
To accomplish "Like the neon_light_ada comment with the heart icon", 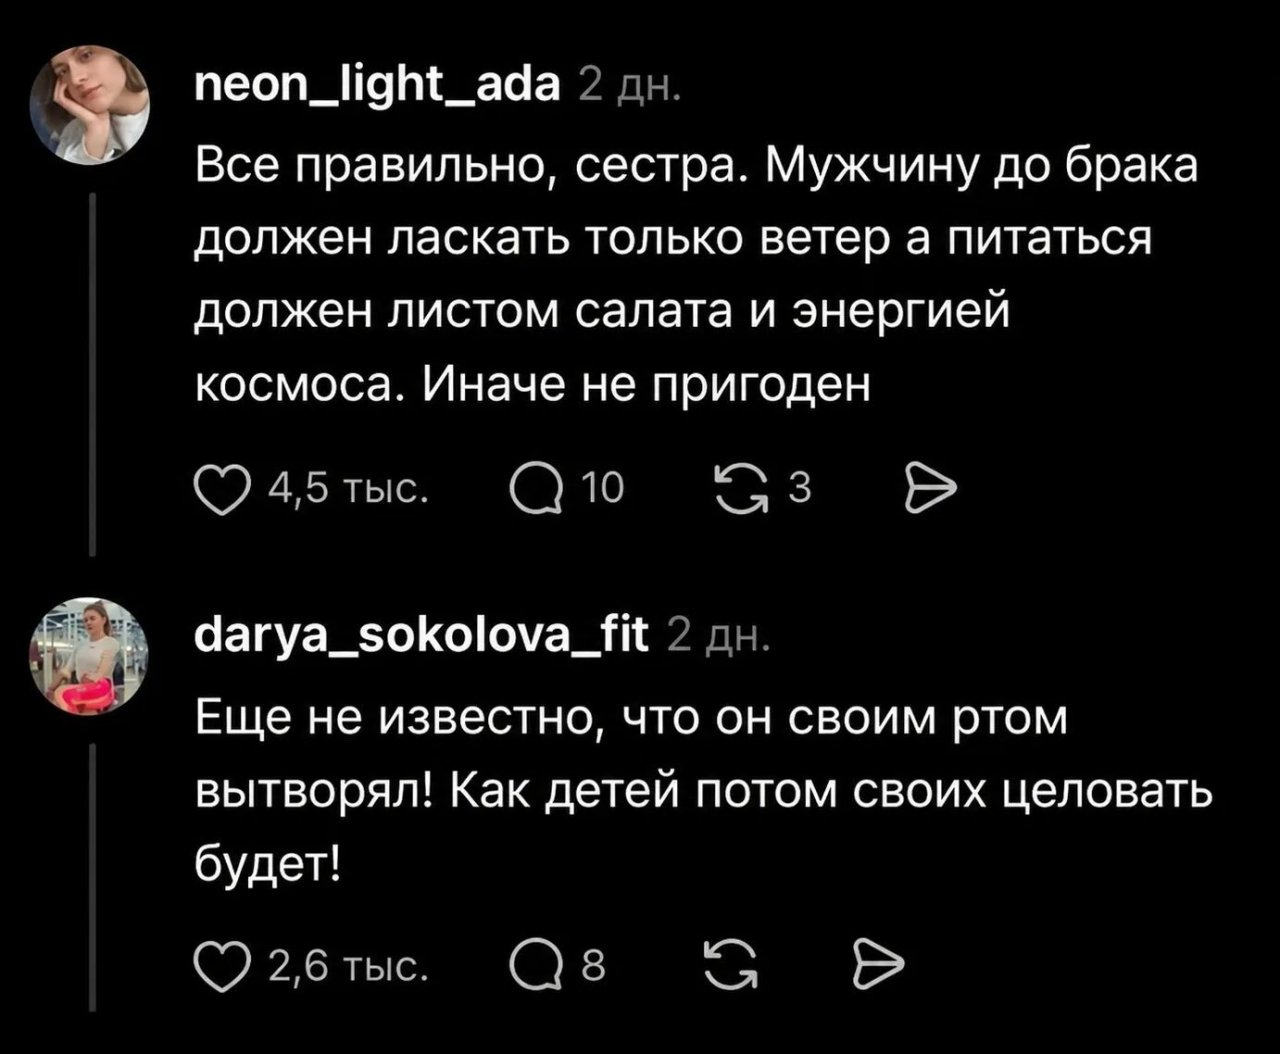I will coord(221,490).
